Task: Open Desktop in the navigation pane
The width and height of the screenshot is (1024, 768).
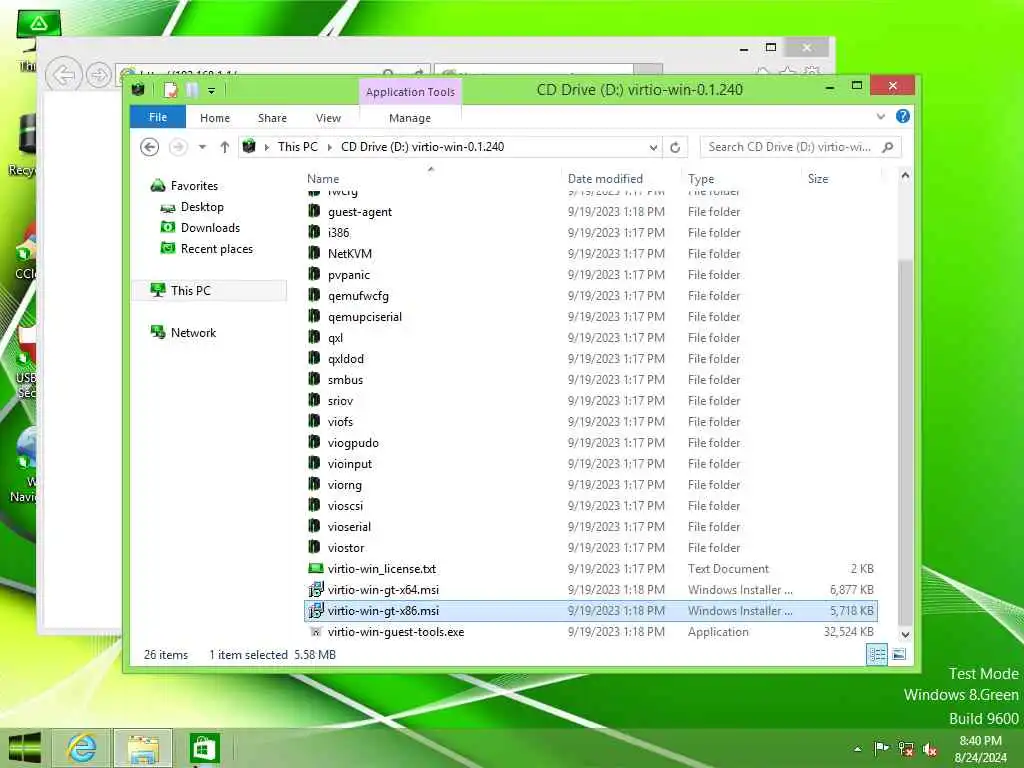Action: (x=202, y=206)
